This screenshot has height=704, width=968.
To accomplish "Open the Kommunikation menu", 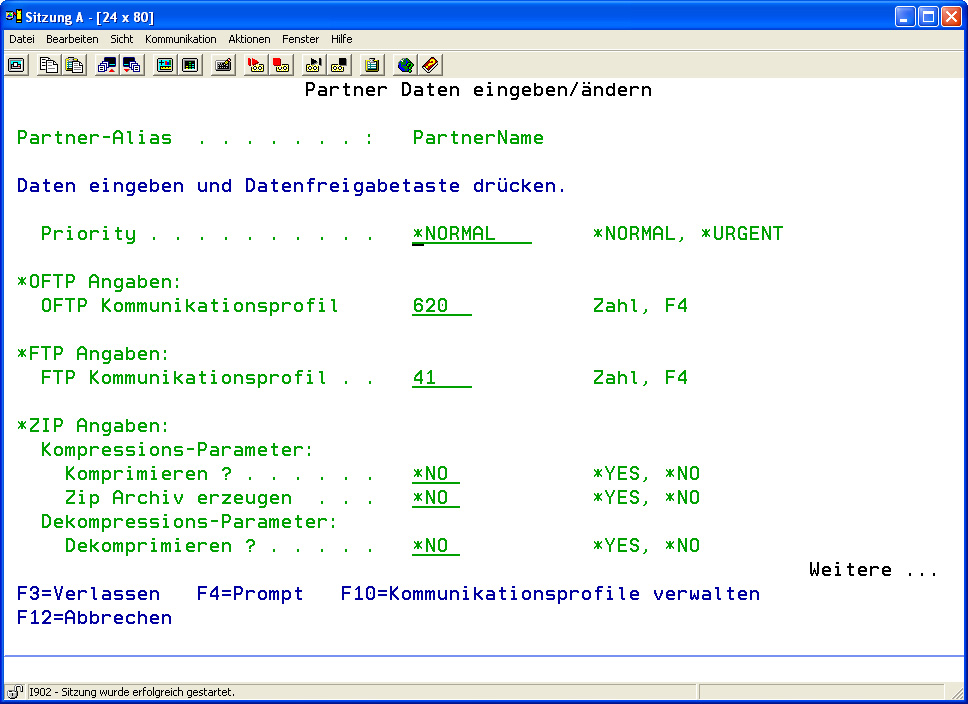I will pyautogui.click(x=180, y=39).
